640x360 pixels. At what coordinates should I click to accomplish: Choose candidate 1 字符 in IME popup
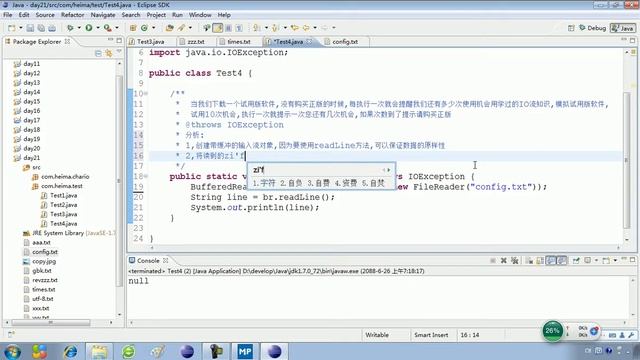pyautogui.click(x=264, y=183)
